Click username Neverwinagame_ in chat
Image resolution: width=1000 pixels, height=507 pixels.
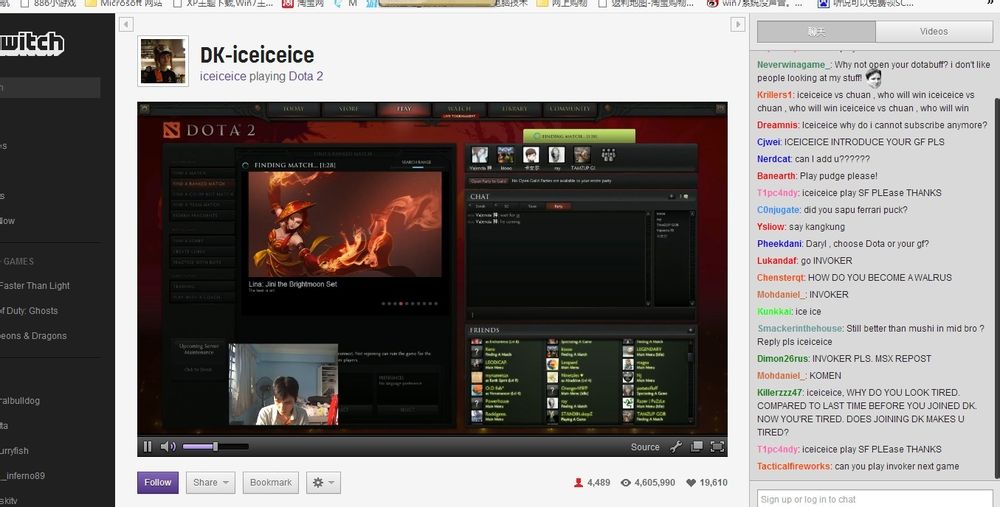click(x=793, y=65)
